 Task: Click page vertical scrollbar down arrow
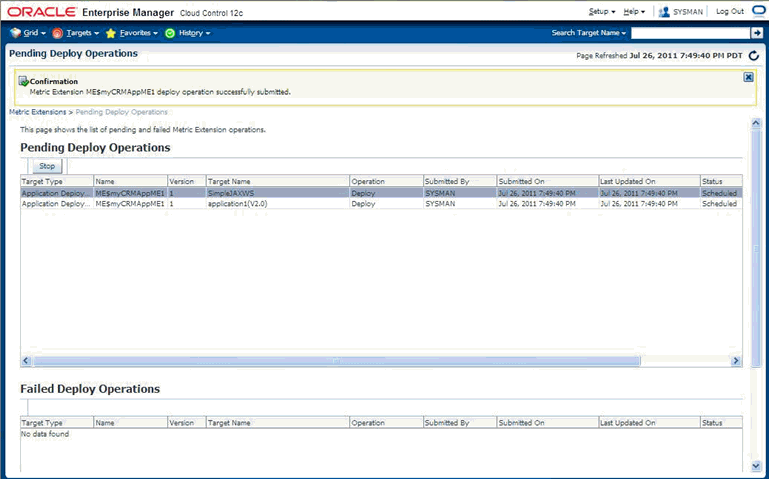[x=756, y=466]
